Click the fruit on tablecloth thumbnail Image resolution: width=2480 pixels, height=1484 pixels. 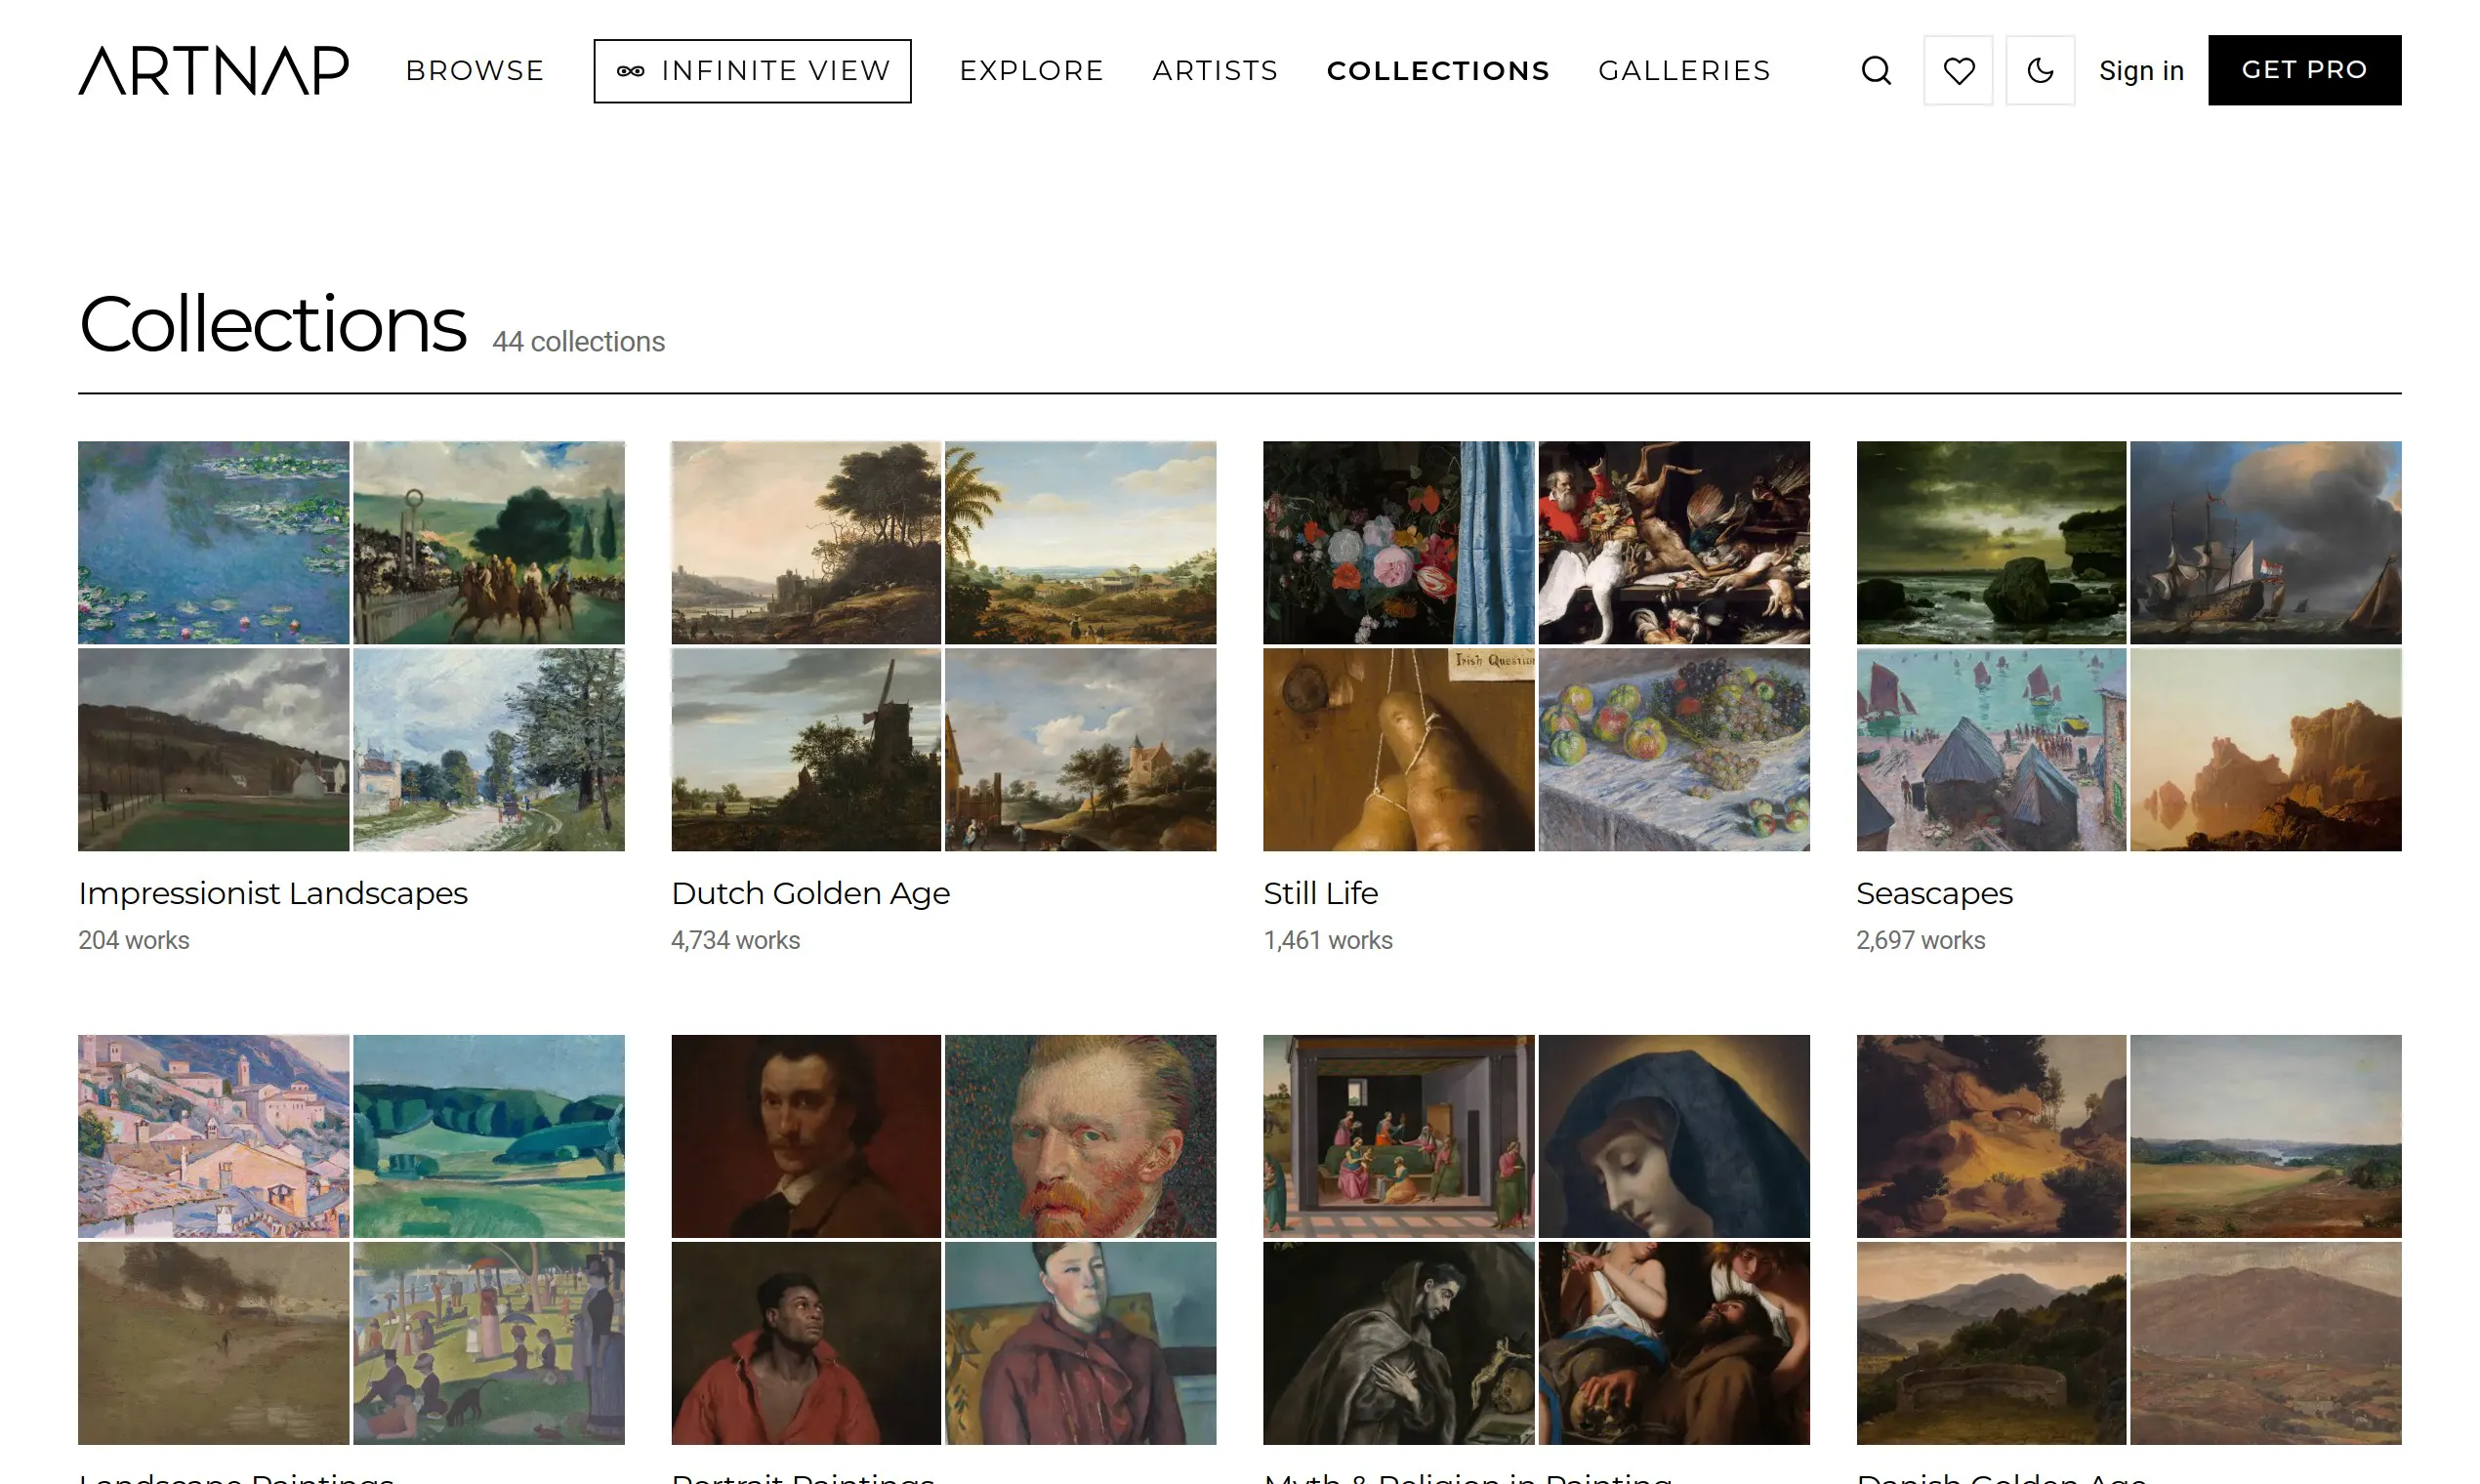coord(1674,750)
